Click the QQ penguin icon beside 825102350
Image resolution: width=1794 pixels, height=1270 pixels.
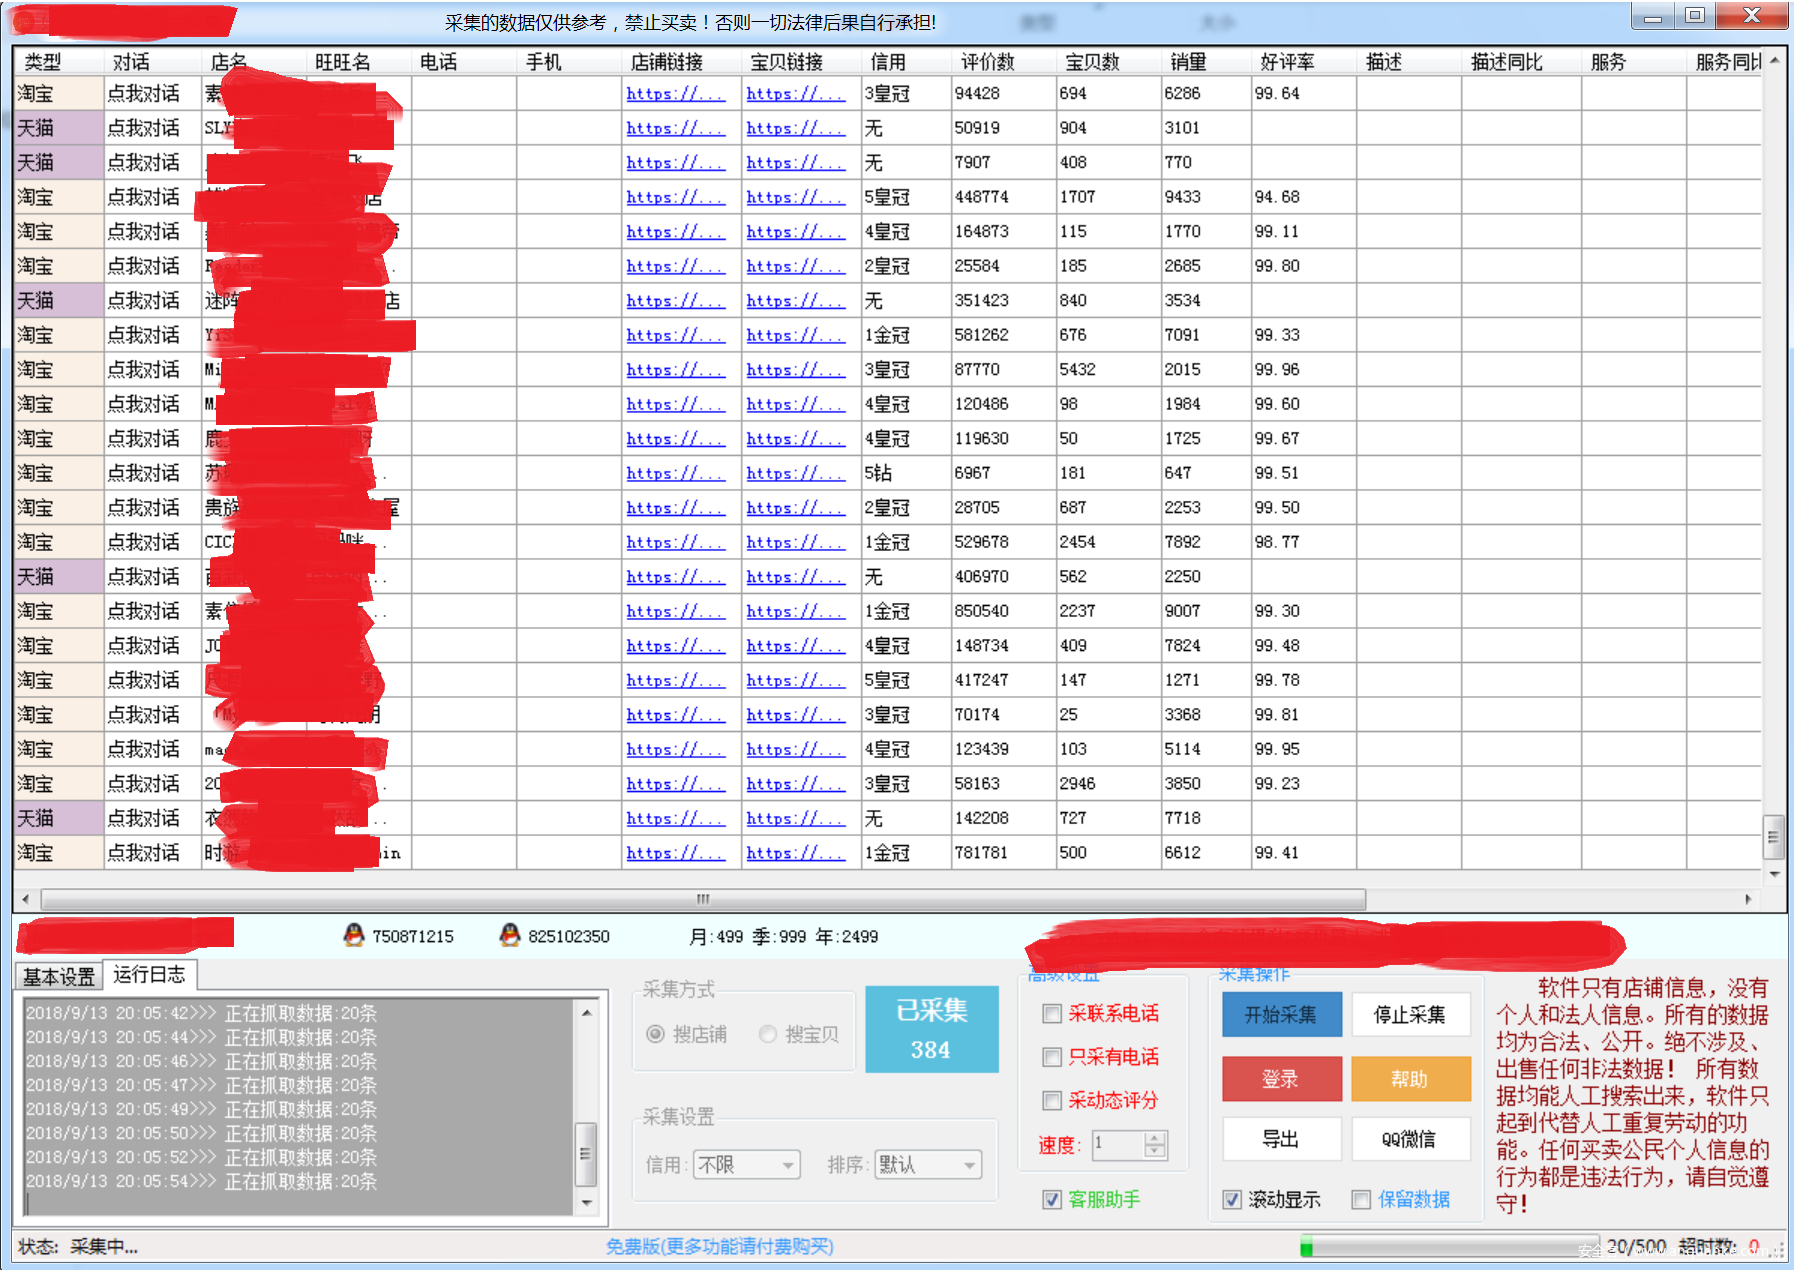(x=509, y=935)
